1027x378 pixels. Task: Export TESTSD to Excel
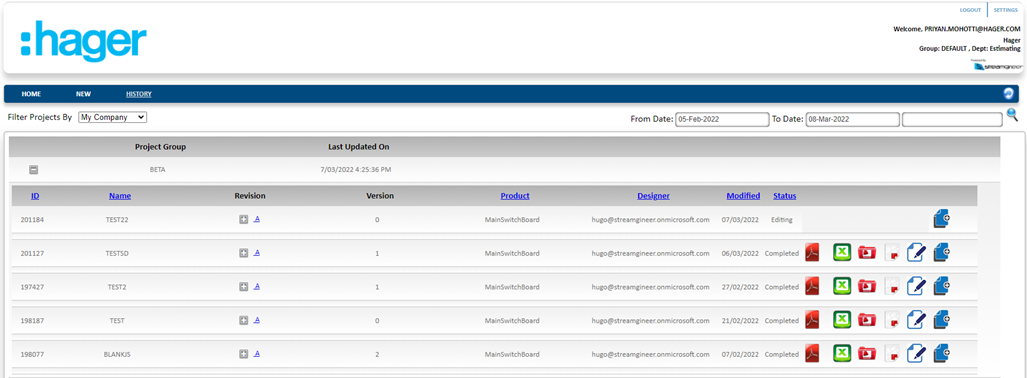click(842, 252)
